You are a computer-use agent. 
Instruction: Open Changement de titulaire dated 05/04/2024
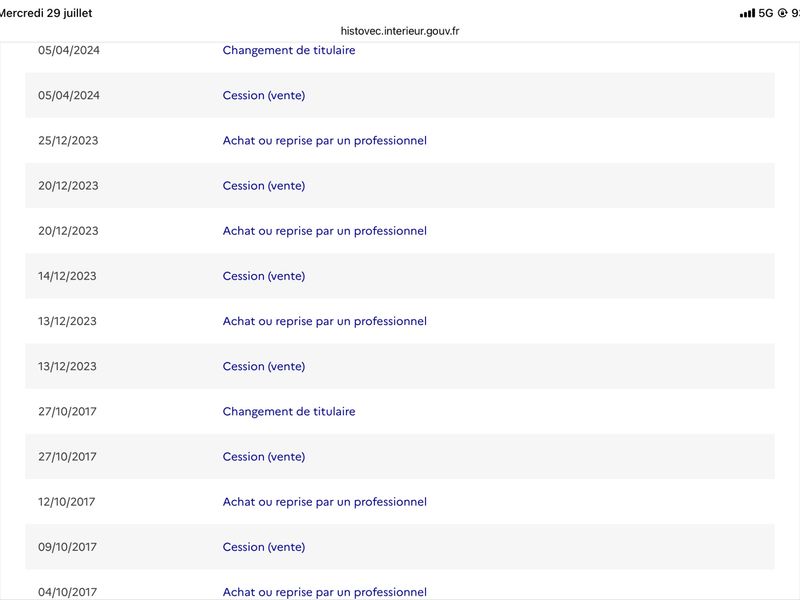289,50
